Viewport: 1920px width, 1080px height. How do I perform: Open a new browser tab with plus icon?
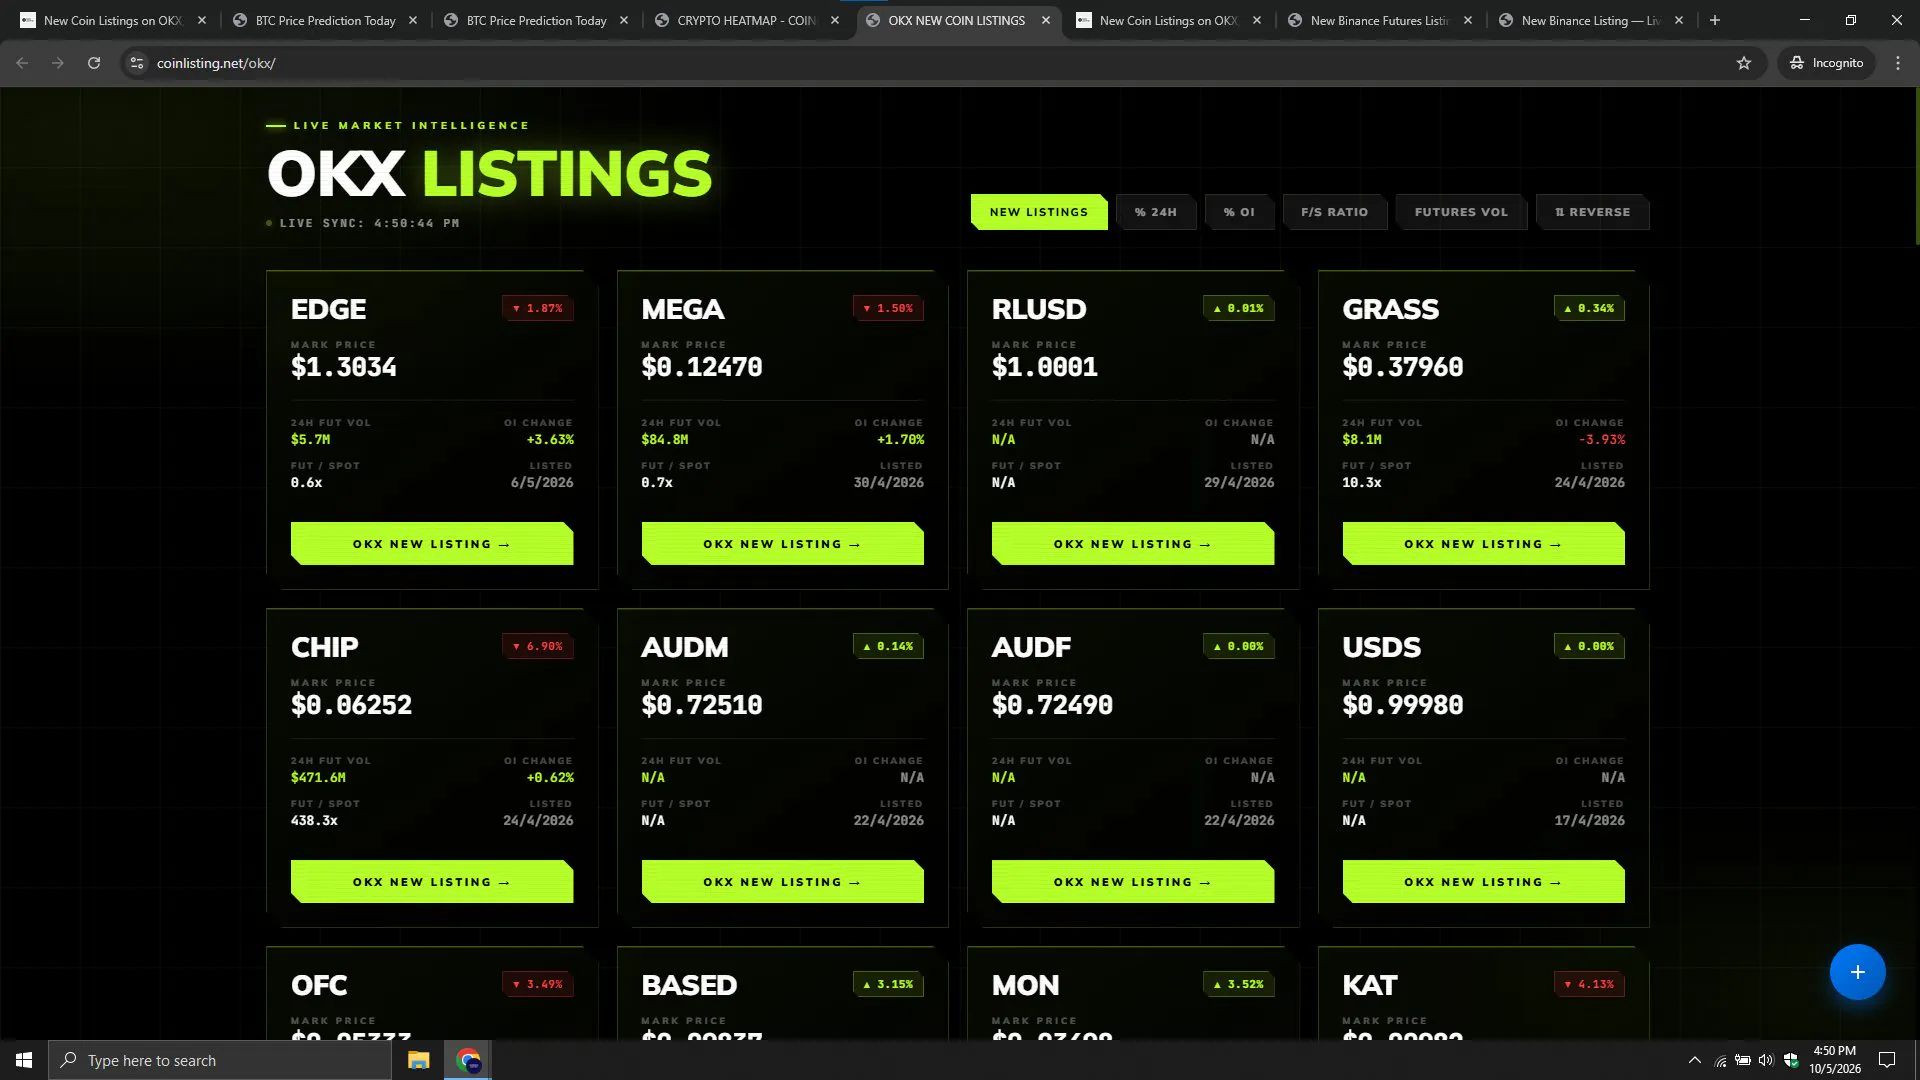pos(1715,20)
